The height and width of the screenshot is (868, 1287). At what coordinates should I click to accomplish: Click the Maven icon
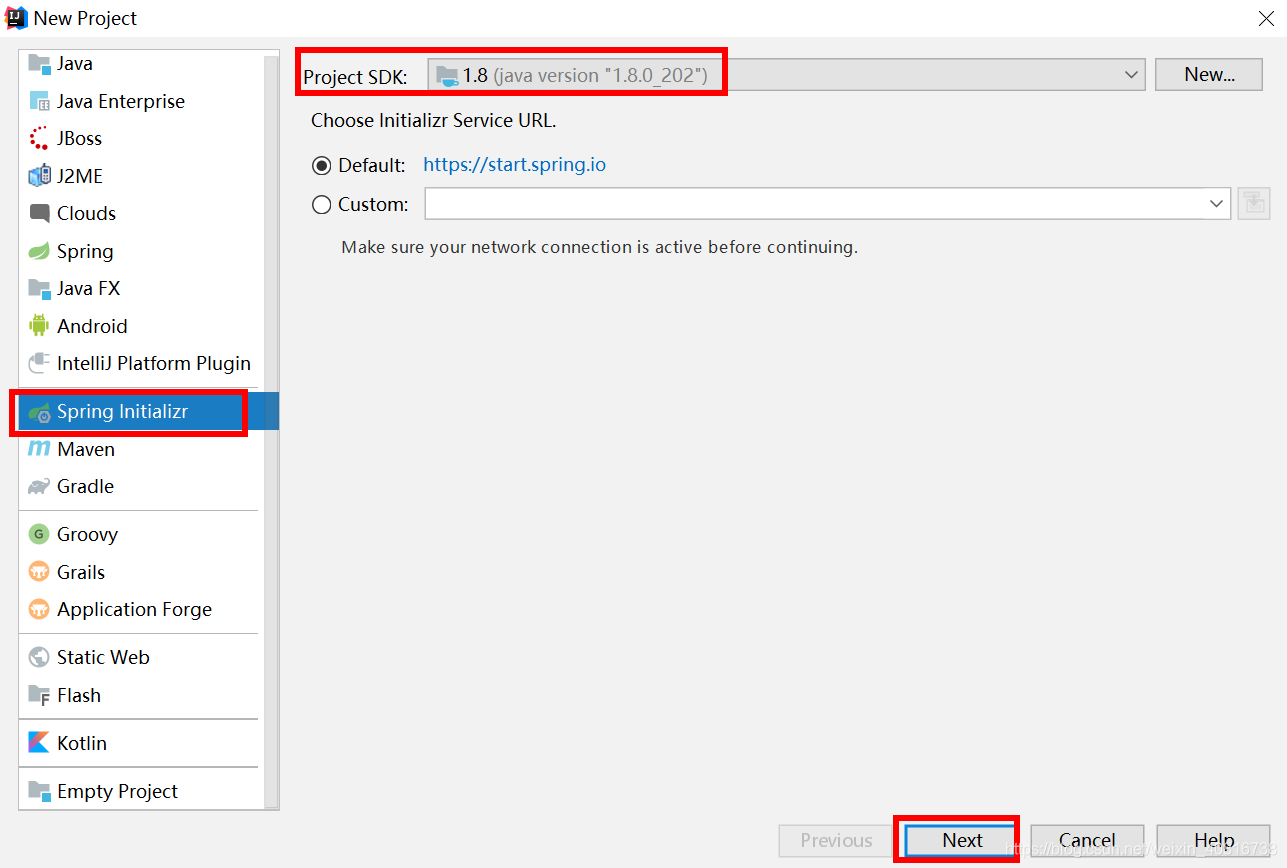(x=39, y=449)
